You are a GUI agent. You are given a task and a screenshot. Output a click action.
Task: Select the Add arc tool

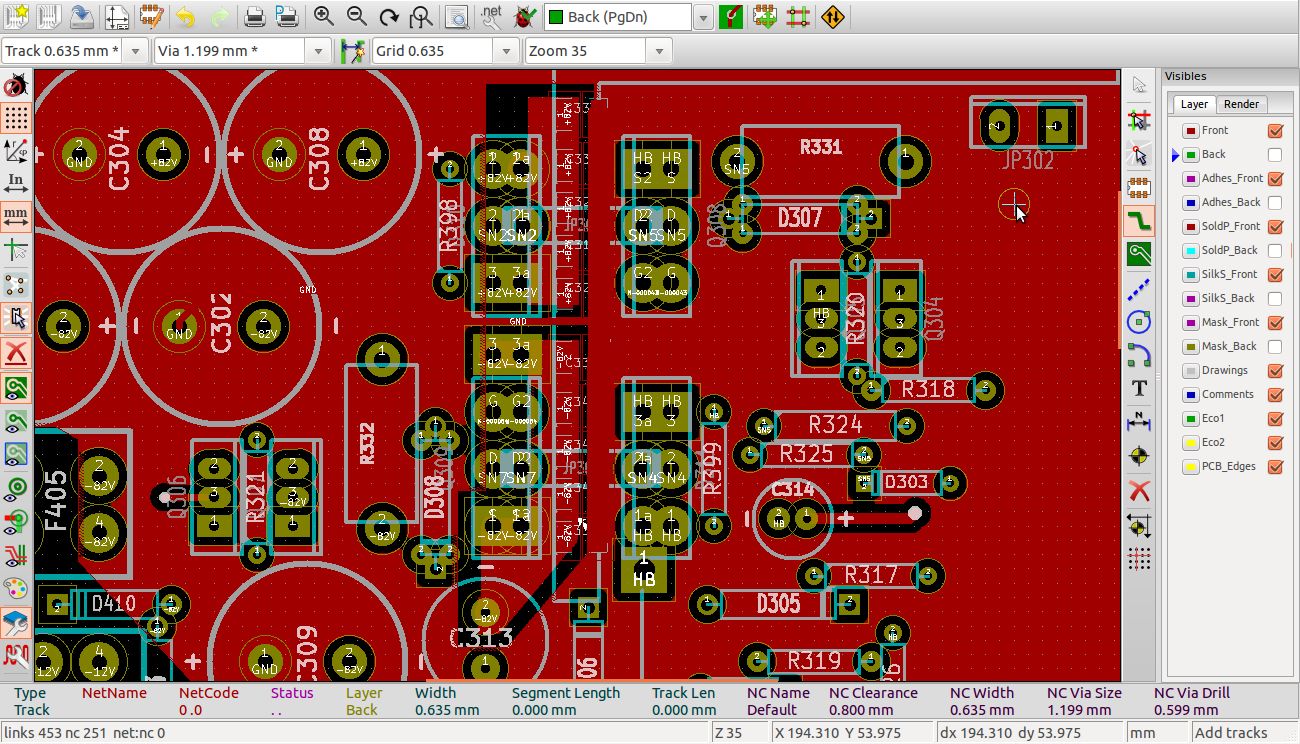point(1138,355)
